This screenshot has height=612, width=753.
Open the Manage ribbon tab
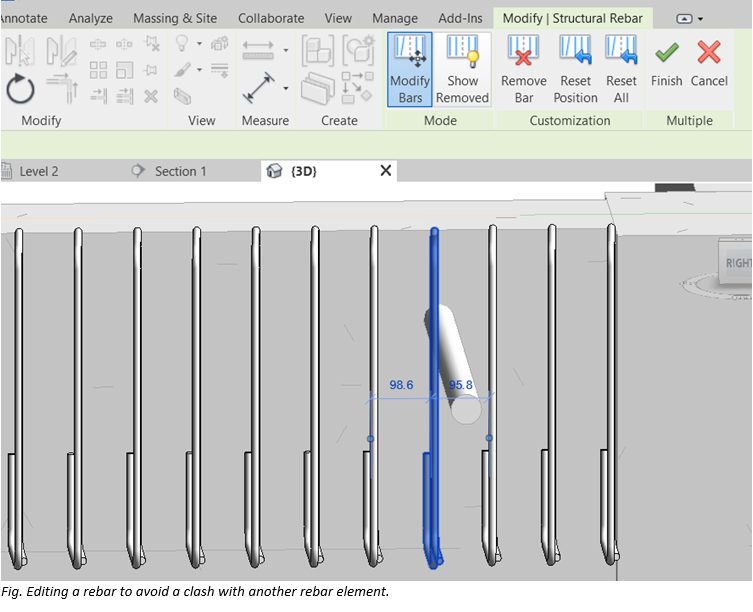[395, 18]
